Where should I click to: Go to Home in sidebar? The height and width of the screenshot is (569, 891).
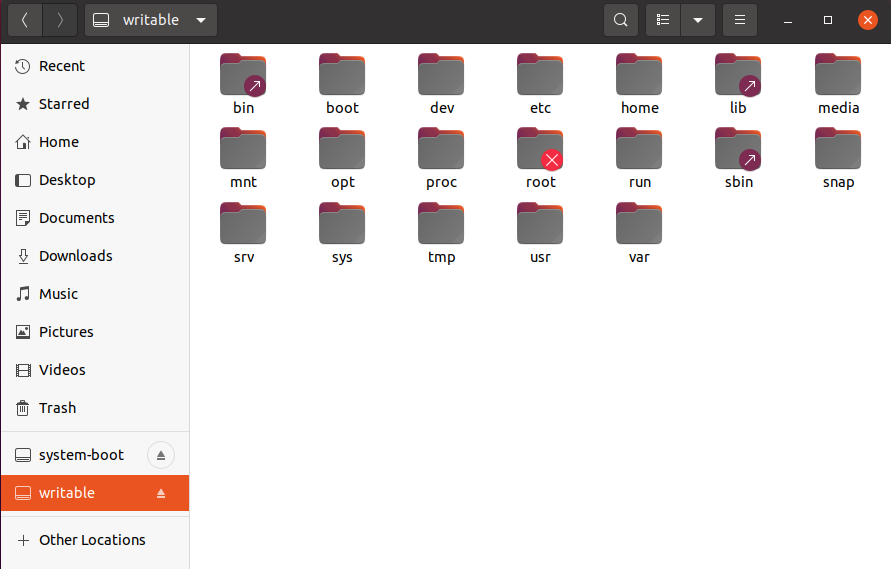(95, 142)
